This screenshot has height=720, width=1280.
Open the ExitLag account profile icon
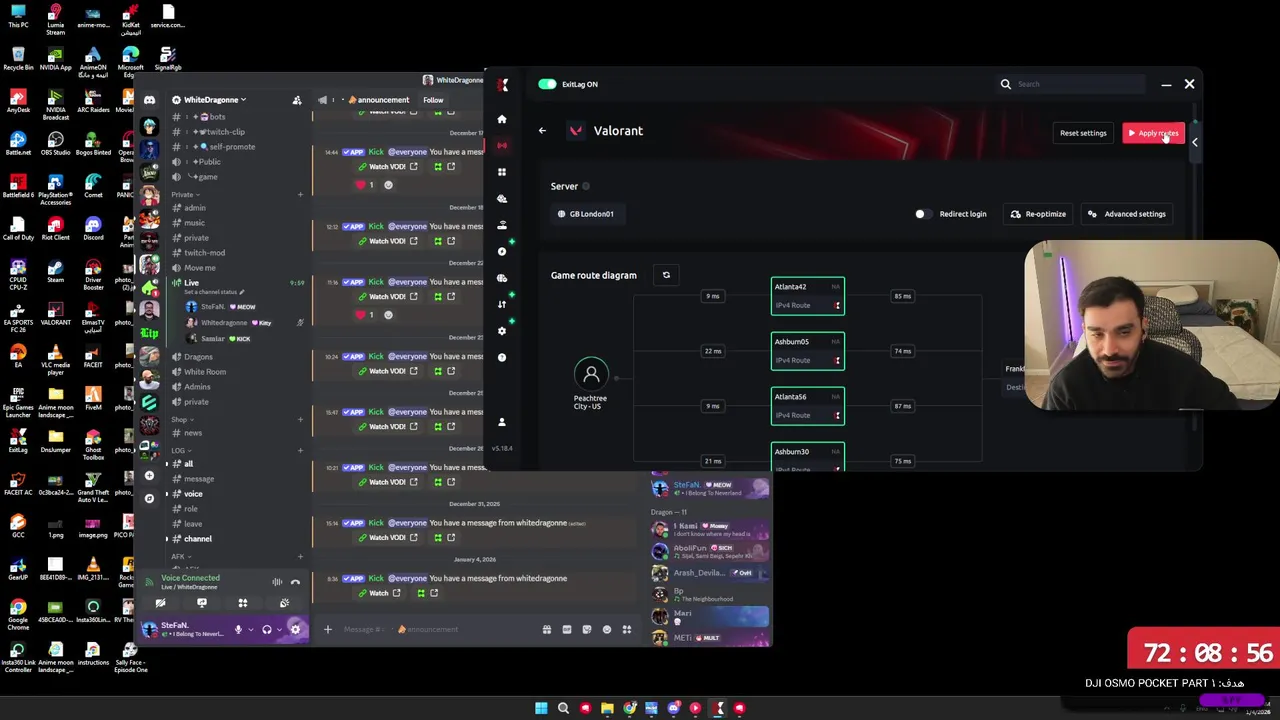(x=502, y=422)
